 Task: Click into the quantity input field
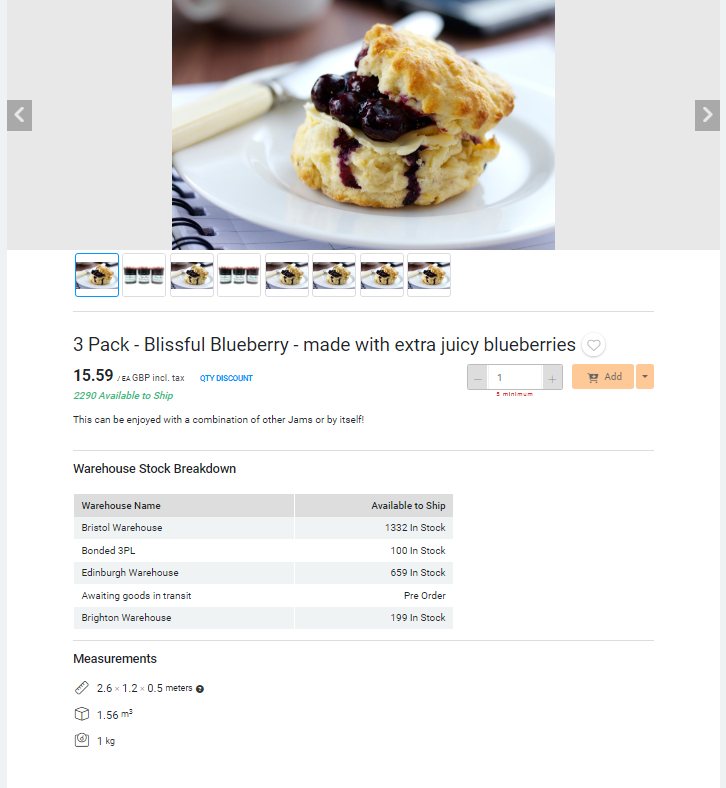click(515, 377)
